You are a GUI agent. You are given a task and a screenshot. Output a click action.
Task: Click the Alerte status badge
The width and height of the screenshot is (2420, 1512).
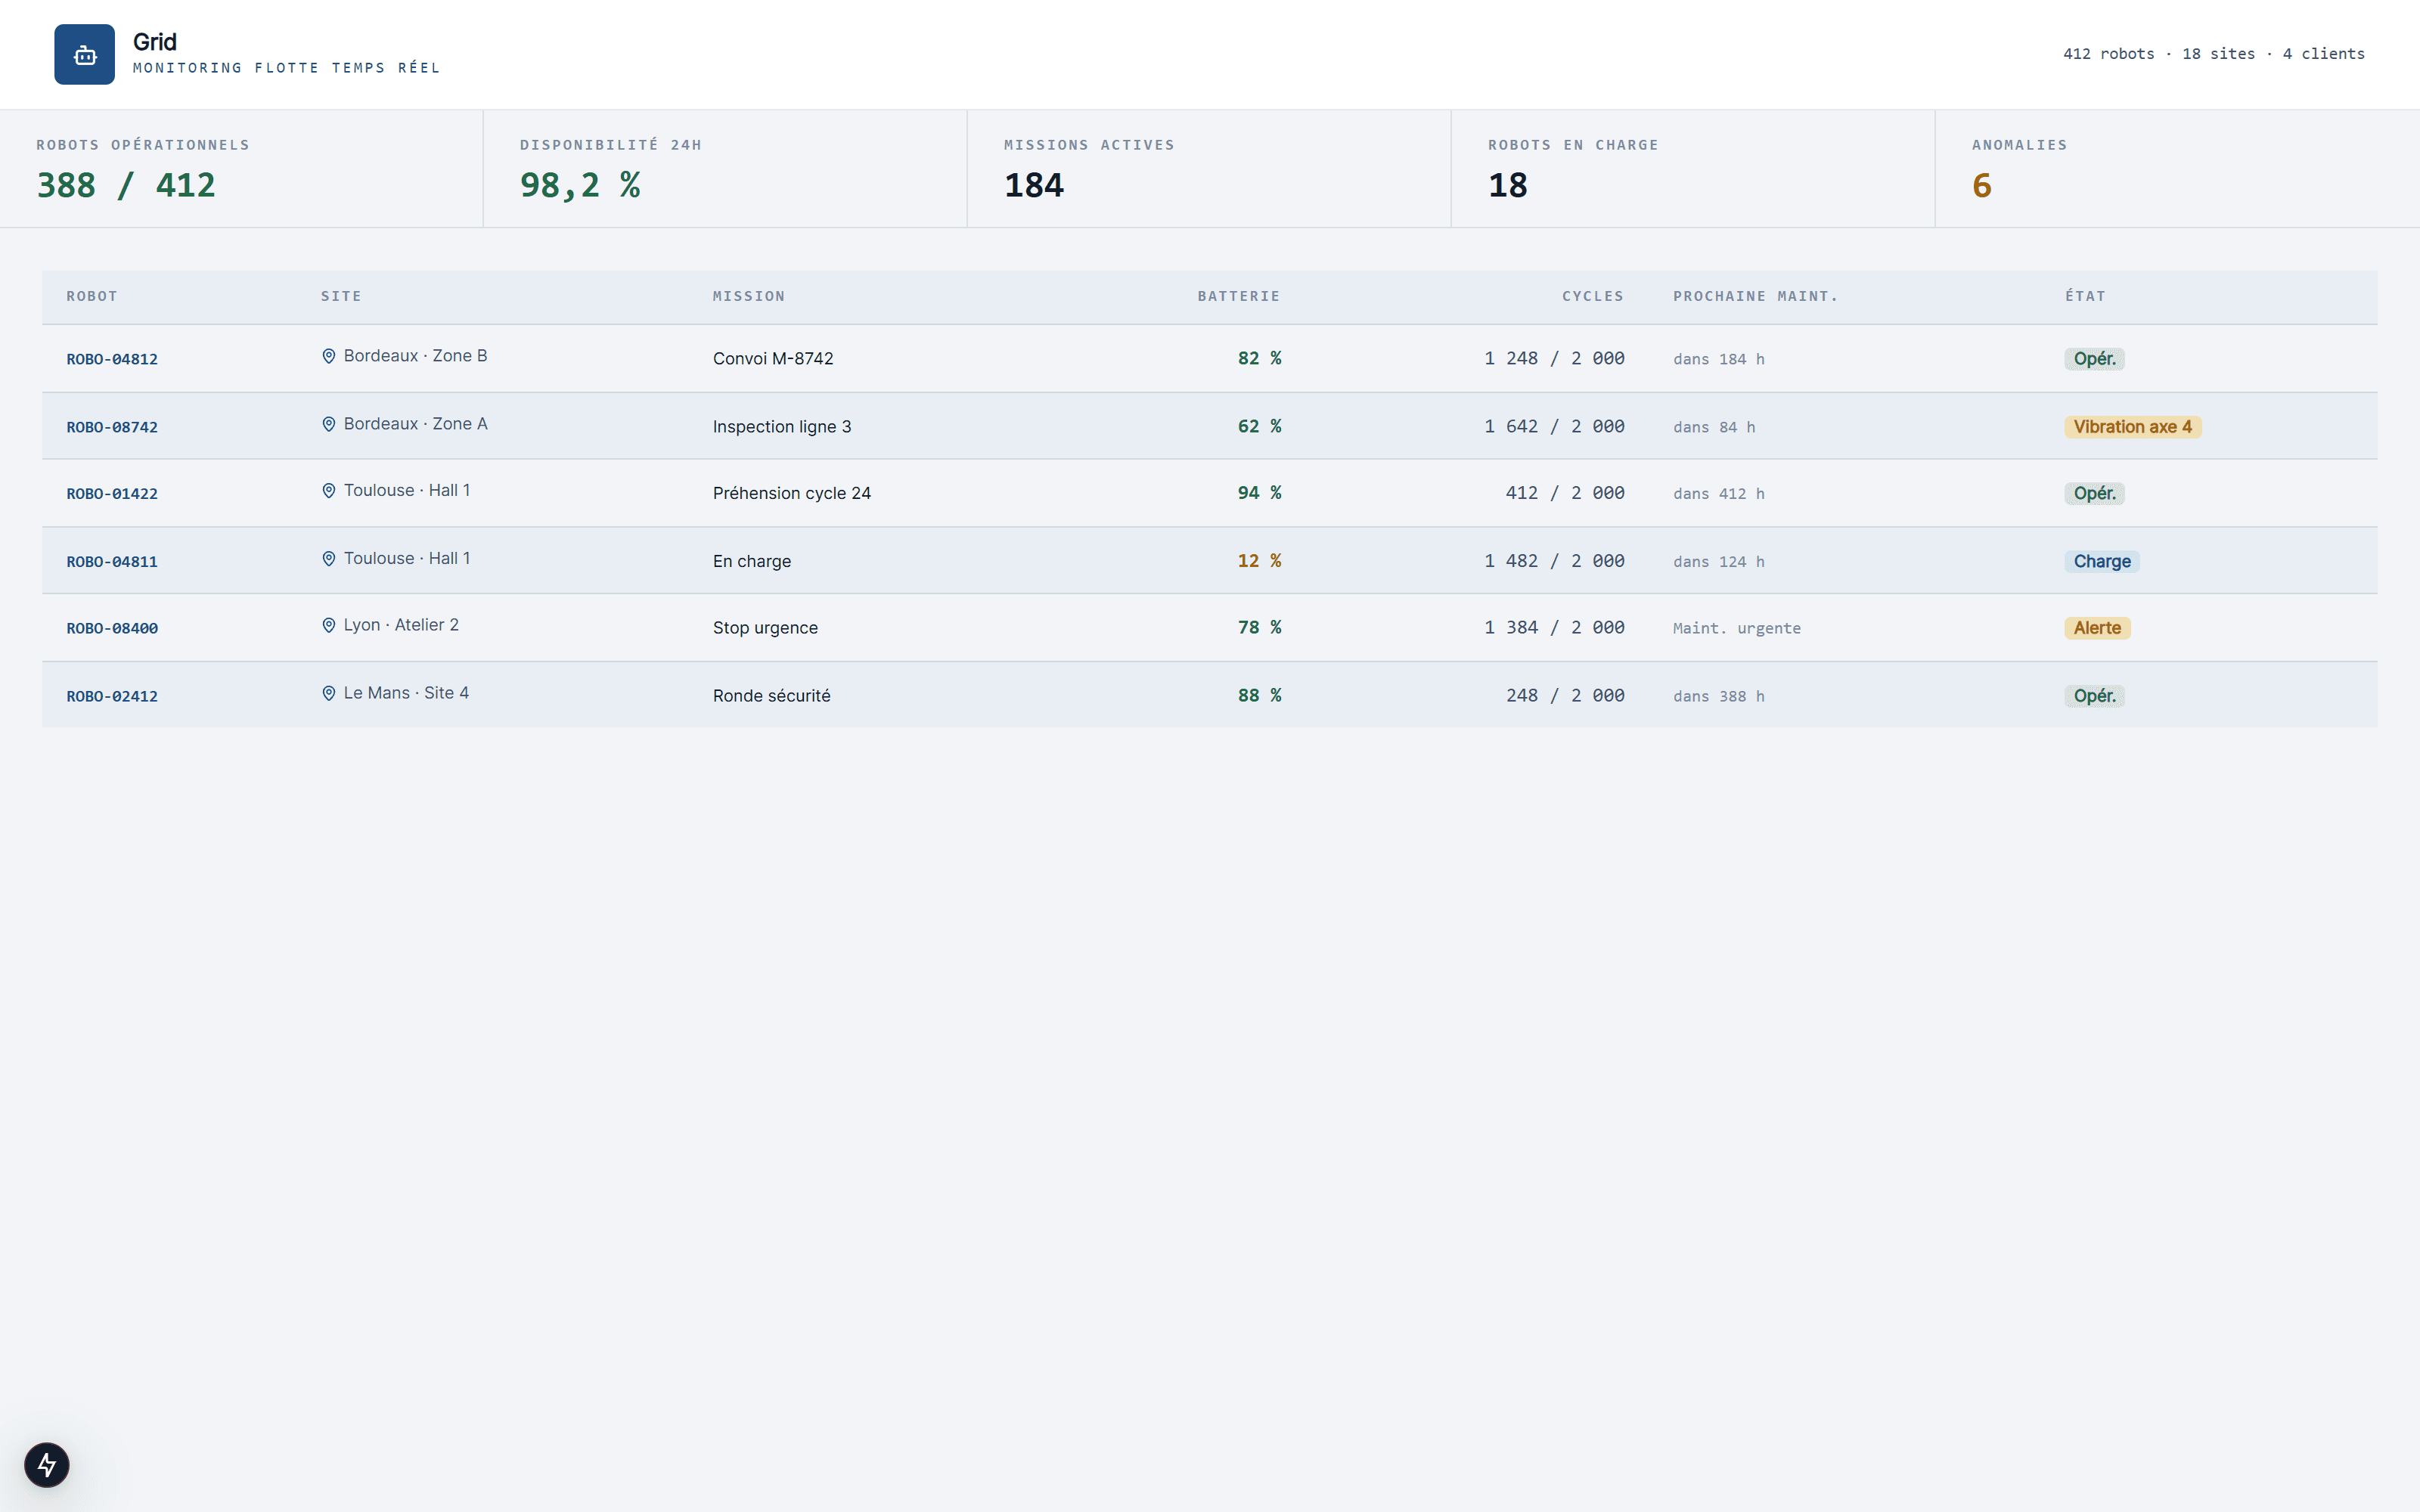(x=2097, y=628)
